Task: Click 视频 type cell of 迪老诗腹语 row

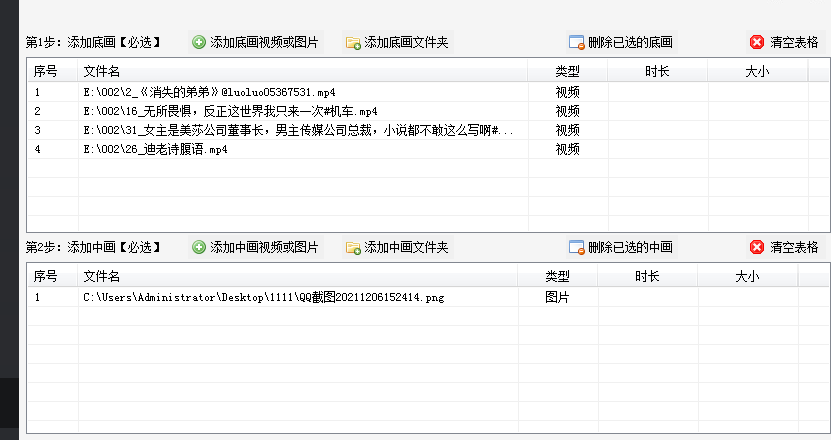Action: (x=568, y=149)
